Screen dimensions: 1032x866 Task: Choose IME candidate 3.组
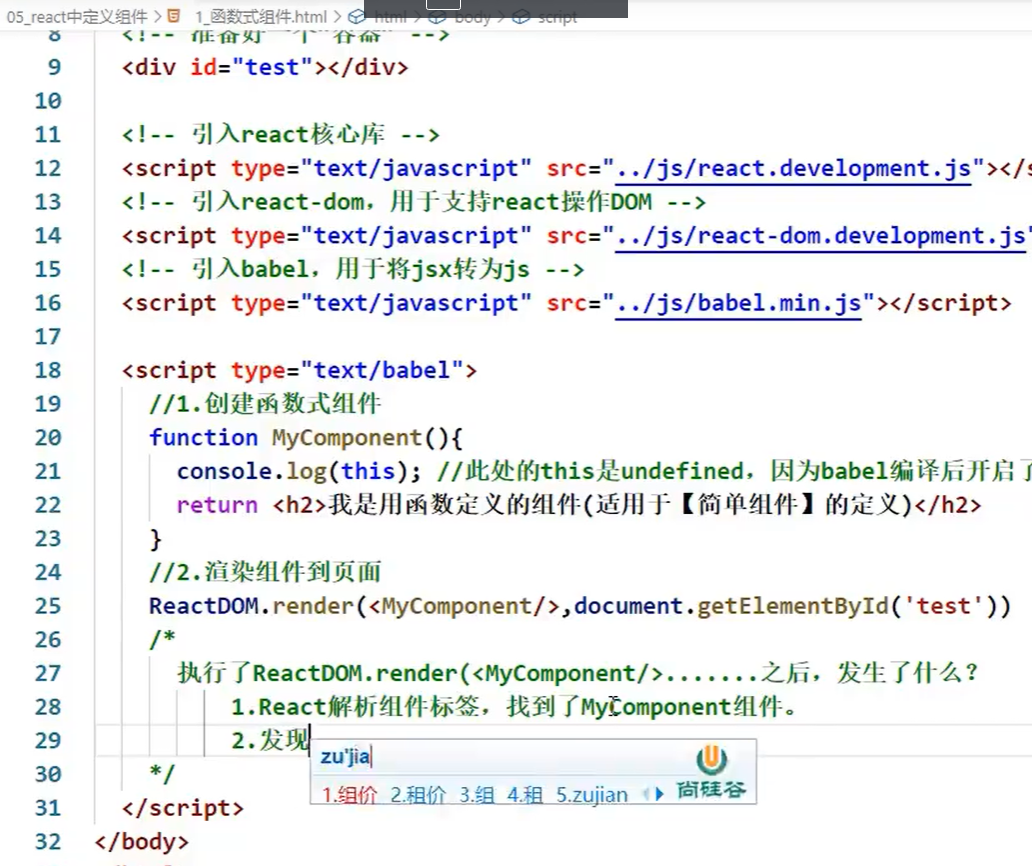coord(477,795)
